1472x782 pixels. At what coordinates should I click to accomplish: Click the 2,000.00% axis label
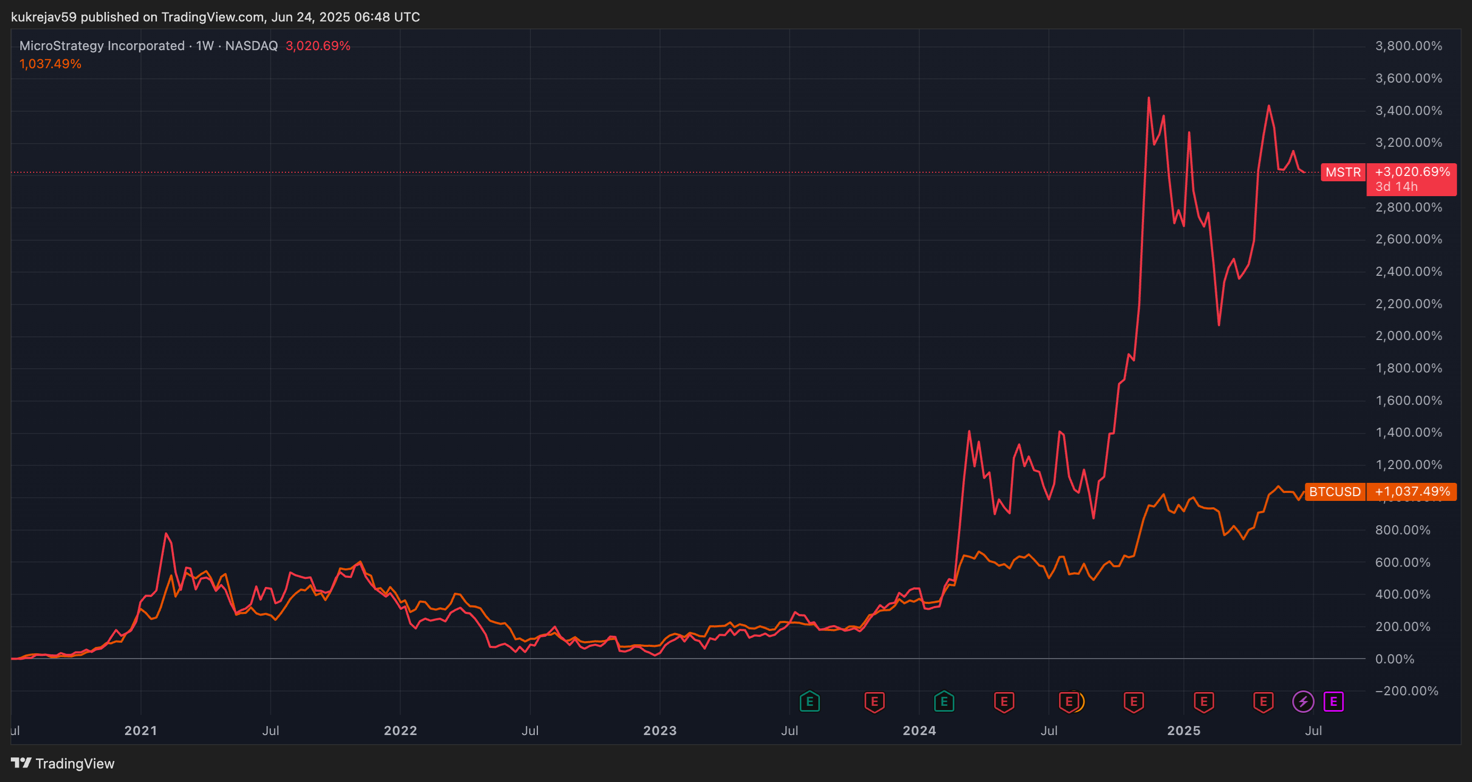click(x=1409, y=336)
